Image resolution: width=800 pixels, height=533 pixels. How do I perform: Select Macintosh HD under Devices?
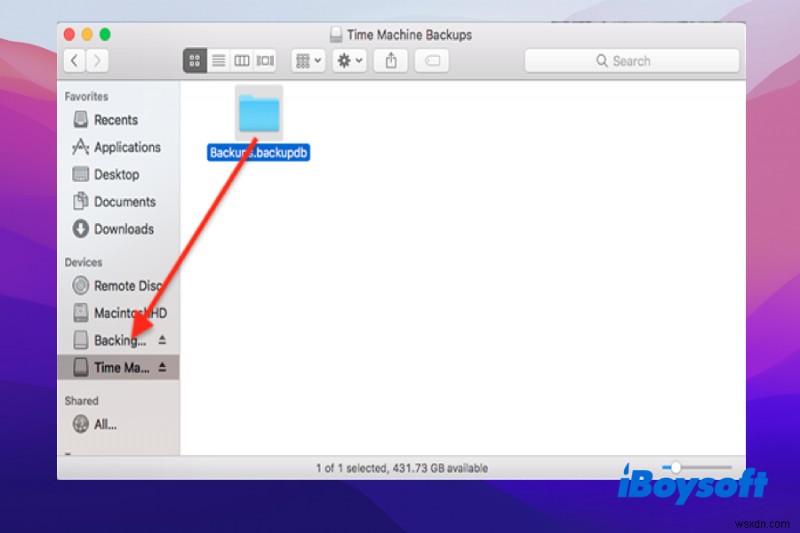click(118, 313)
